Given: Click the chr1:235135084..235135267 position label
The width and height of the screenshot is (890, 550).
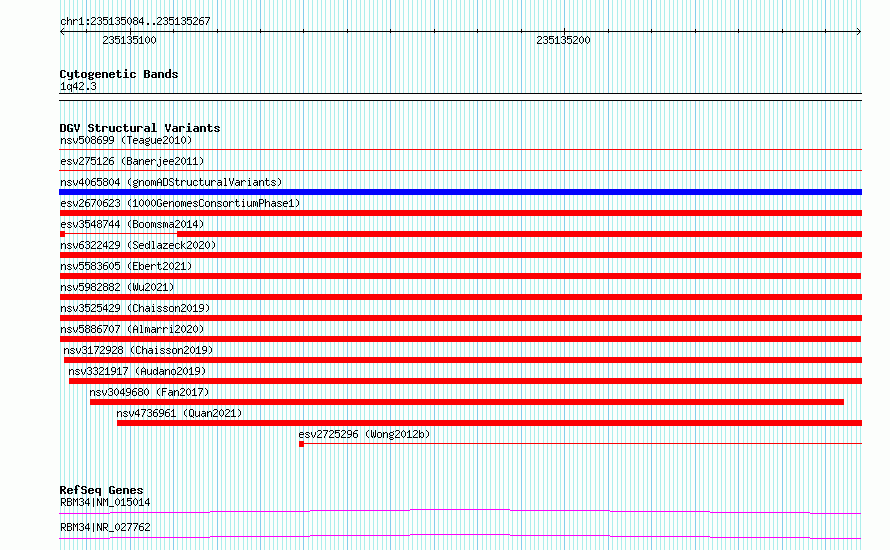Looking at the screenshot, I should (x=135, y=21).
